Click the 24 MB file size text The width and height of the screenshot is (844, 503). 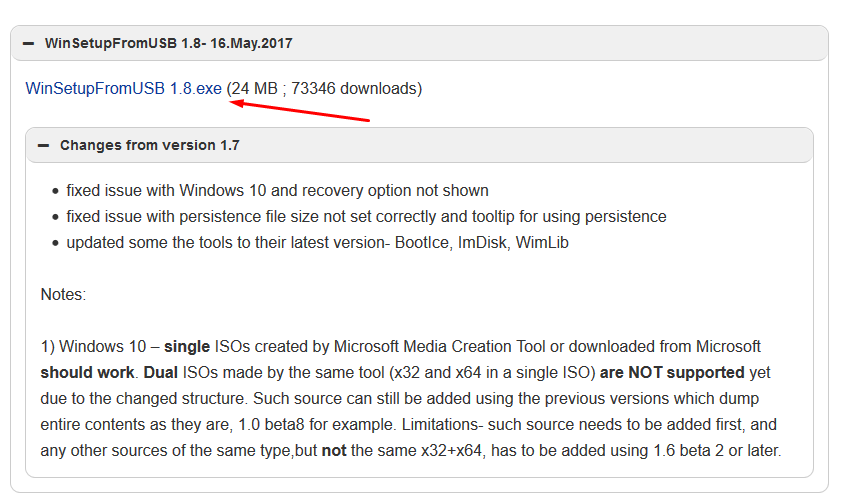(255, 89)
